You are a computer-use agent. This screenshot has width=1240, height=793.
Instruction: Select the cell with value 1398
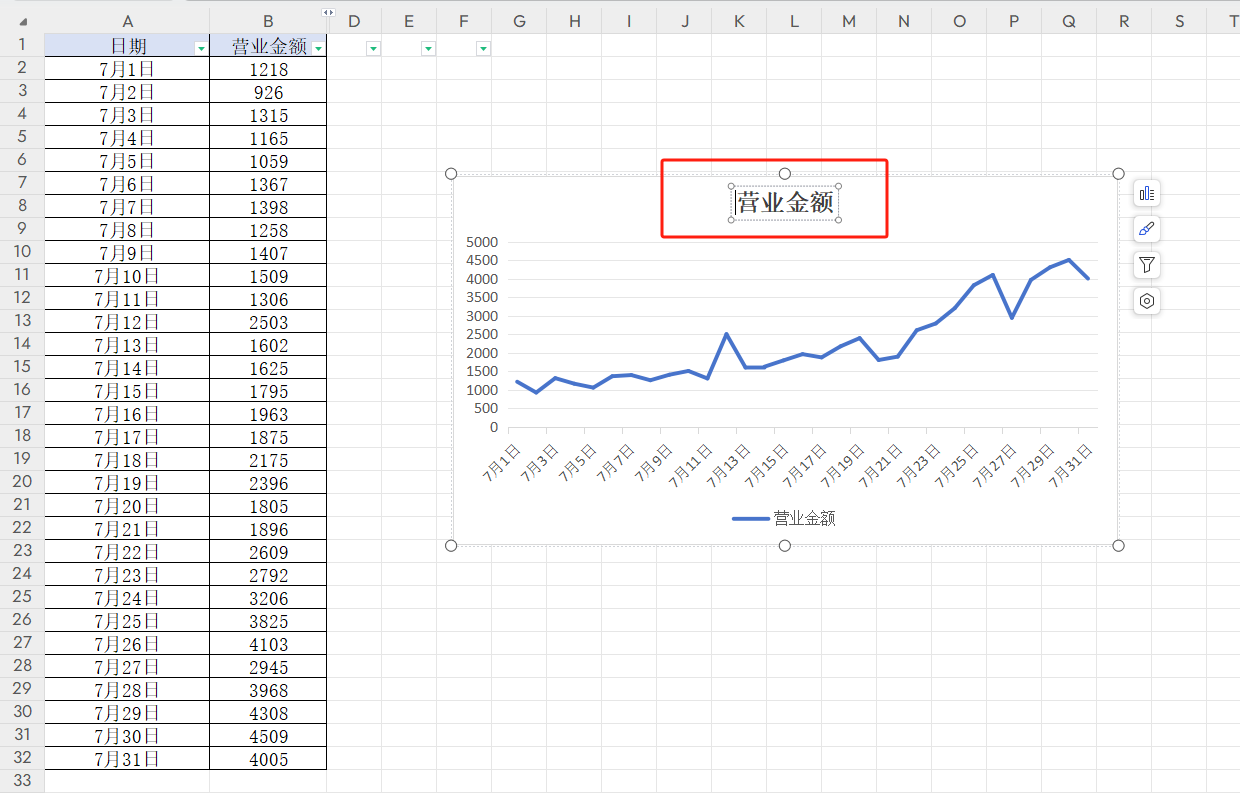pos(268,206)
